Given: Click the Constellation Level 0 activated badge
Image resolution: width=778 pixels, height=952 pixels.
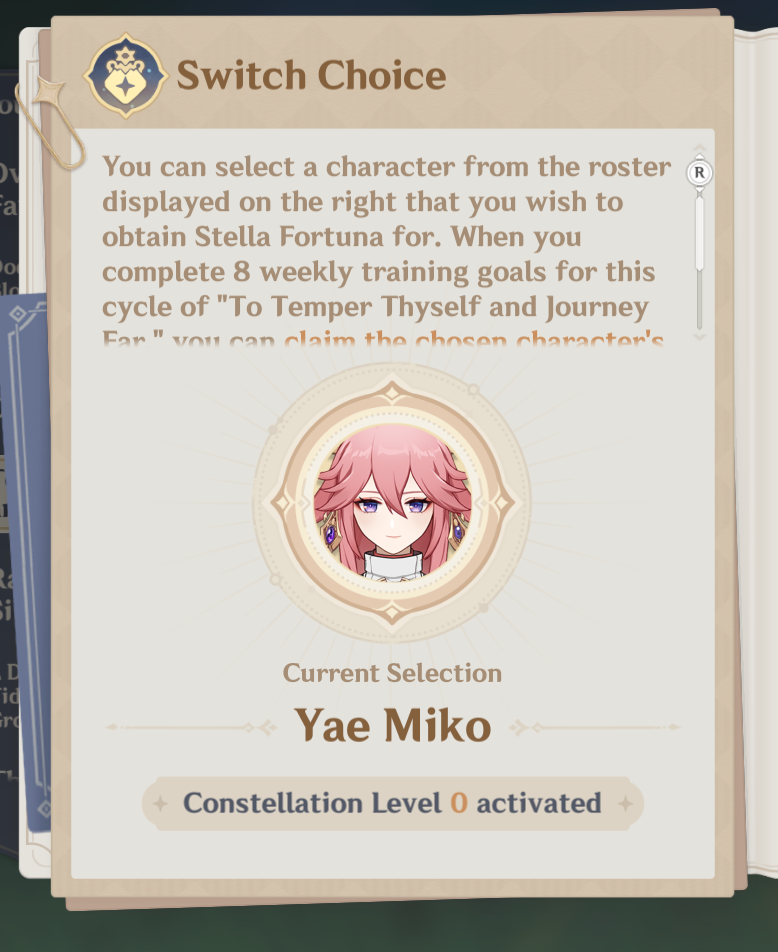Looking at the screenshot, I should [392, 803].
